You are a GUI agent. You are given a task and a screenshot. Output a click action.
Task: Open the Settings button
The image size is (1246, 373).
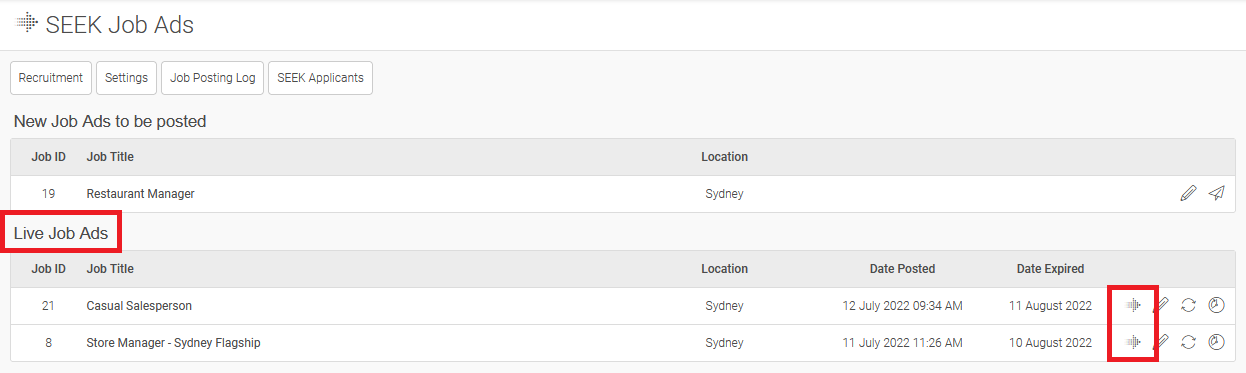[127, 78]
